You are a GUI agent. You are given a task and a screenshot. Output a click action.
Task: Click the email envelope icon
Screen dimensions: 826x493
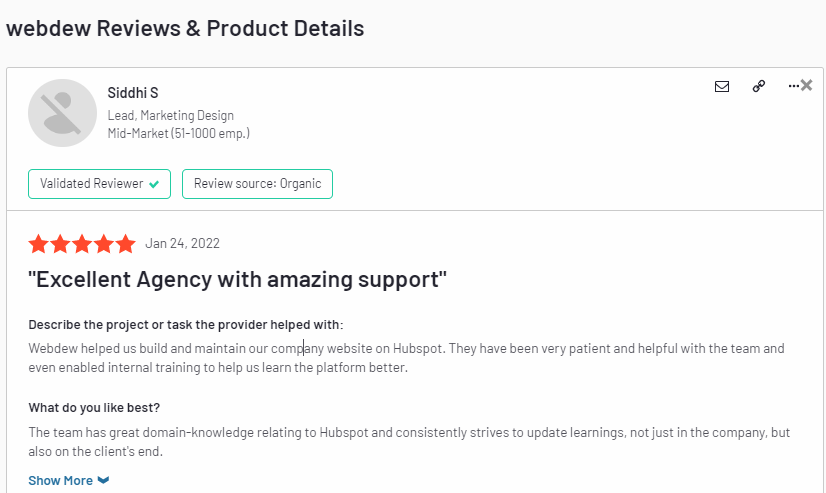(x=722, y=87)
